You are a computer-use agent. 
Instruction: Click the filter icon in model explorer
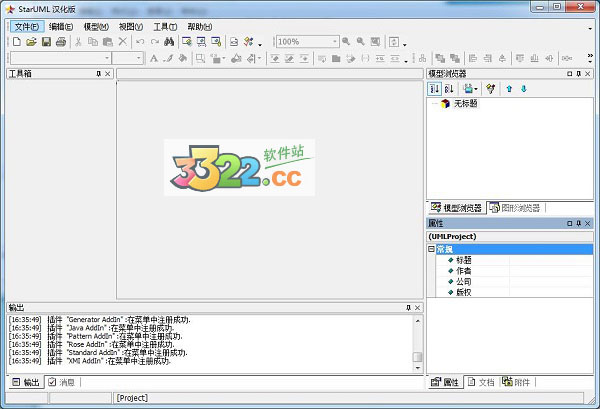491,89
